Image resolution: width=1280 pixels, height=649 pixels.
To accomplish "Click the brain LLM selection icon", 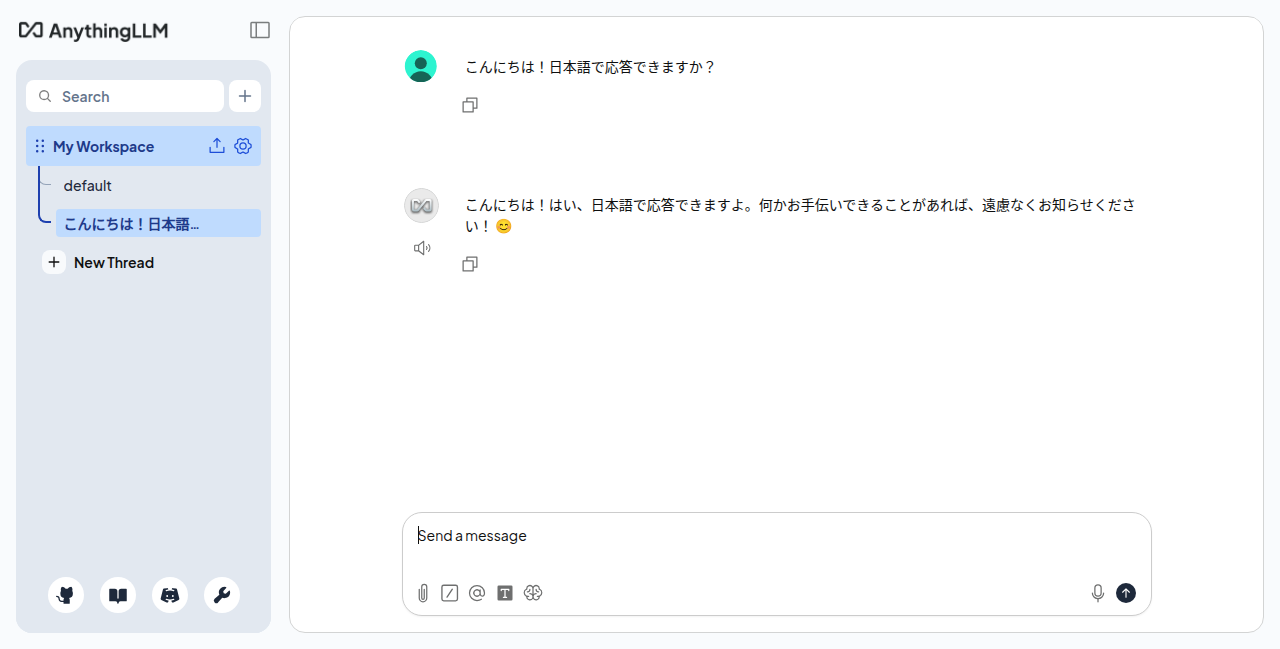I will tap(533, 593).
